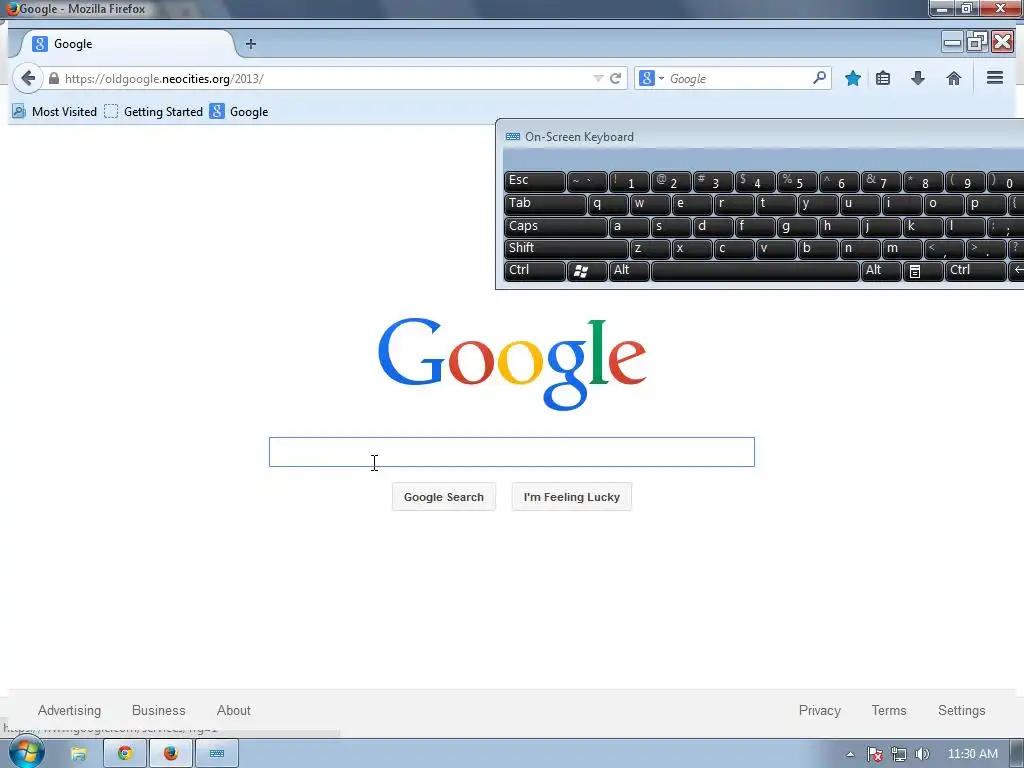
Task: Click the network tray icon
Action: coord(899,754)
